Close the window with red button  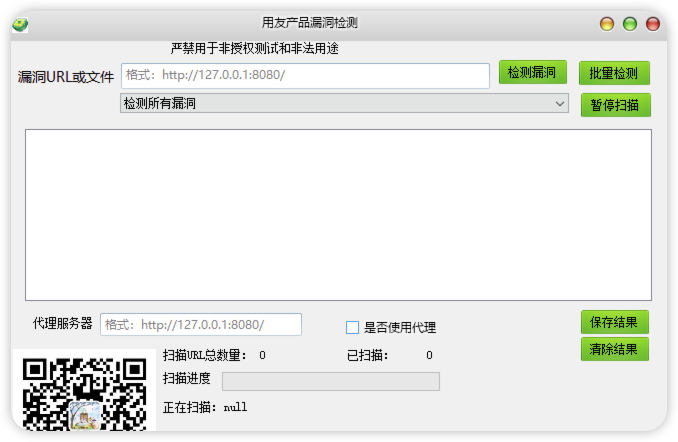652,24
